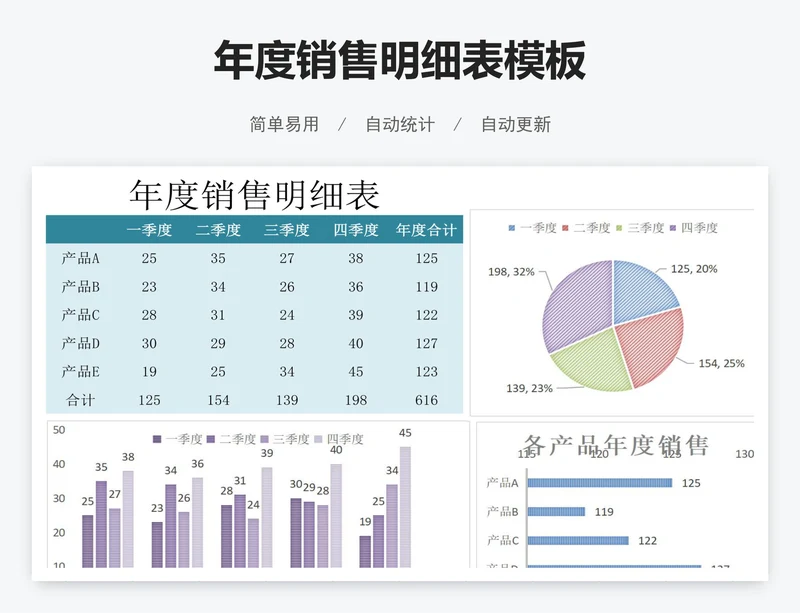Select the 二季度 table column header
This screenshot has width=800, height=613.
[x=218, y=230]
